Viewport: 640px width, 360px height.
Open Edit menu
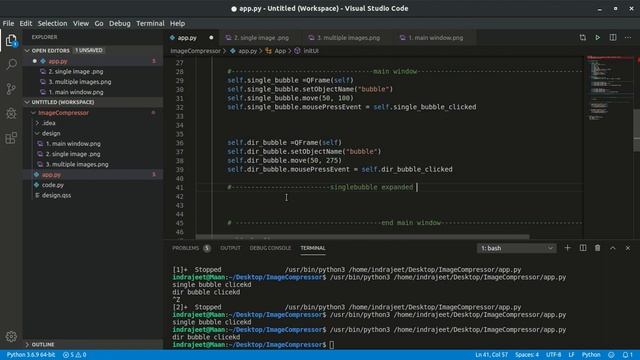coord(26,23)
